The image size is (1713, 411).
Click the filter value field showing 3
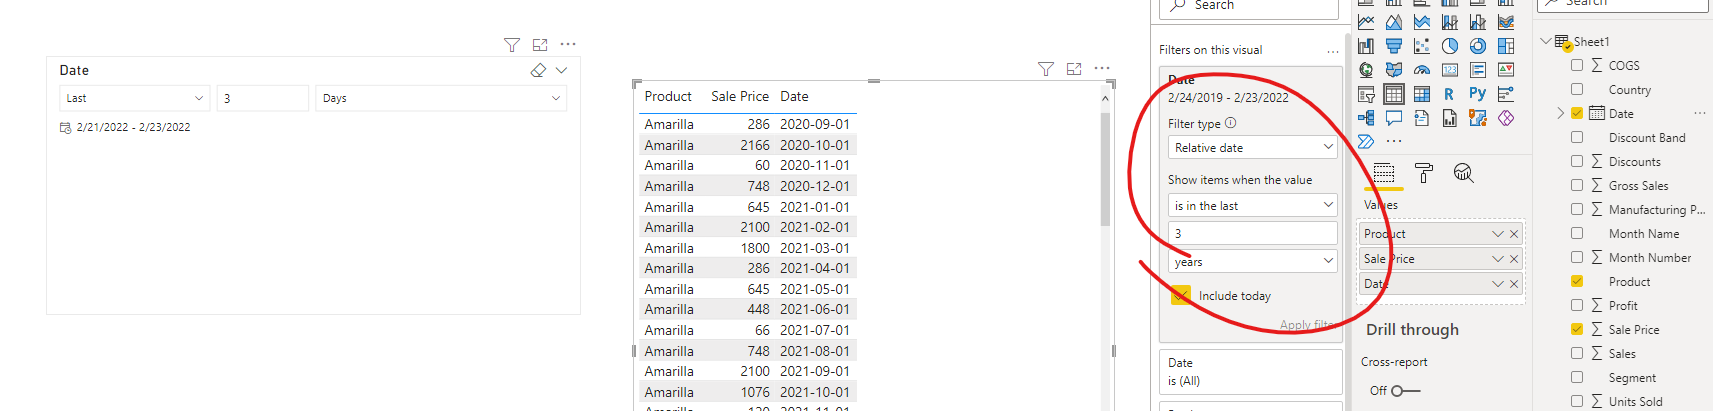(1252, 233)
